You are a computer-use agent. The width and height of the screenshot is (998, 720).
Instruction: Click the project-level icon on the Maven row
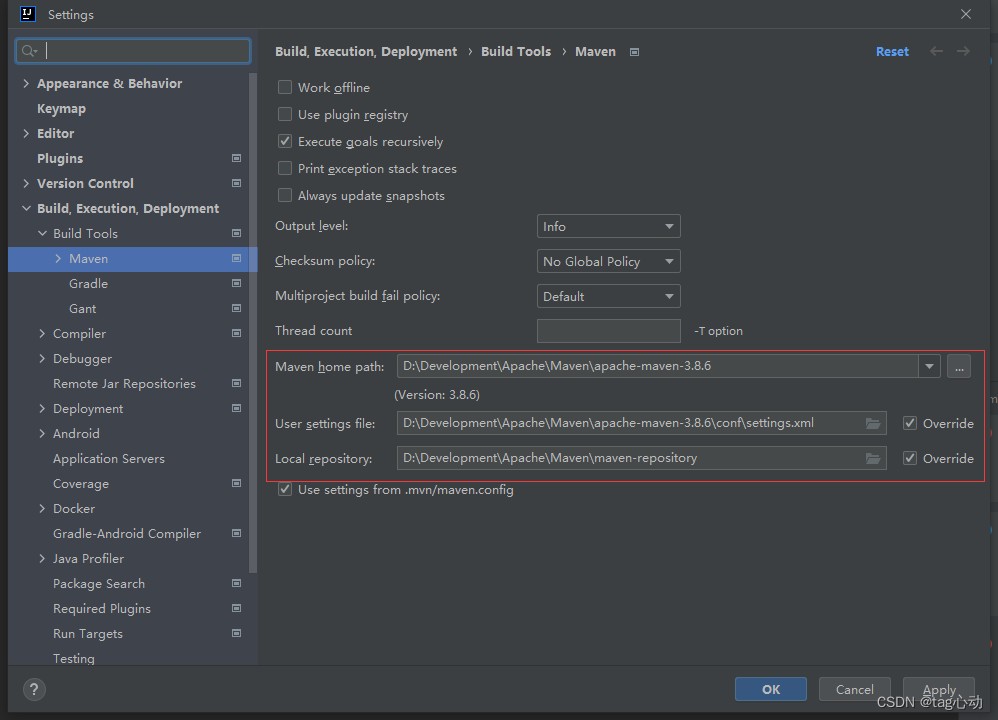[236, 258]
